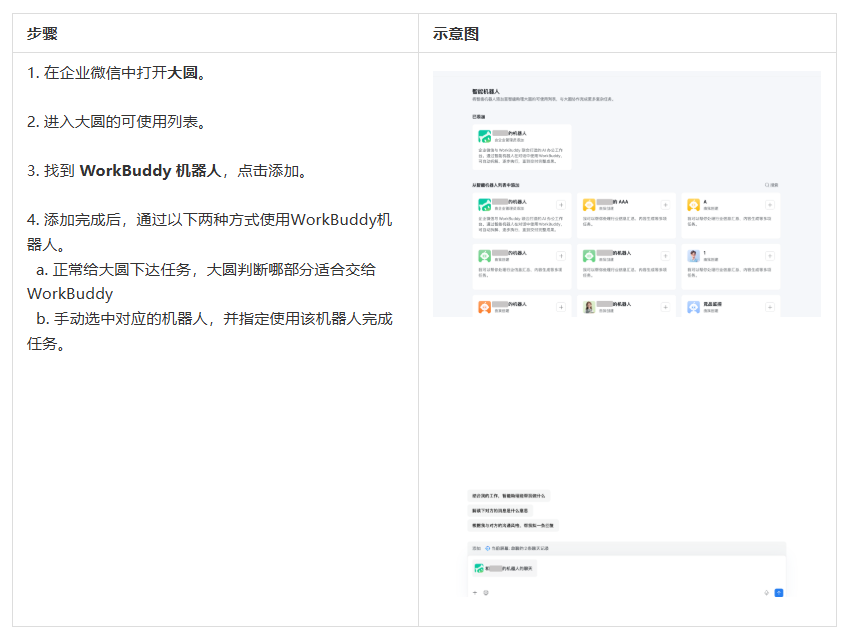845x640 pixels.
Task: Add the robot named "1" with its plus icon
Action: (x=770, y=256)
